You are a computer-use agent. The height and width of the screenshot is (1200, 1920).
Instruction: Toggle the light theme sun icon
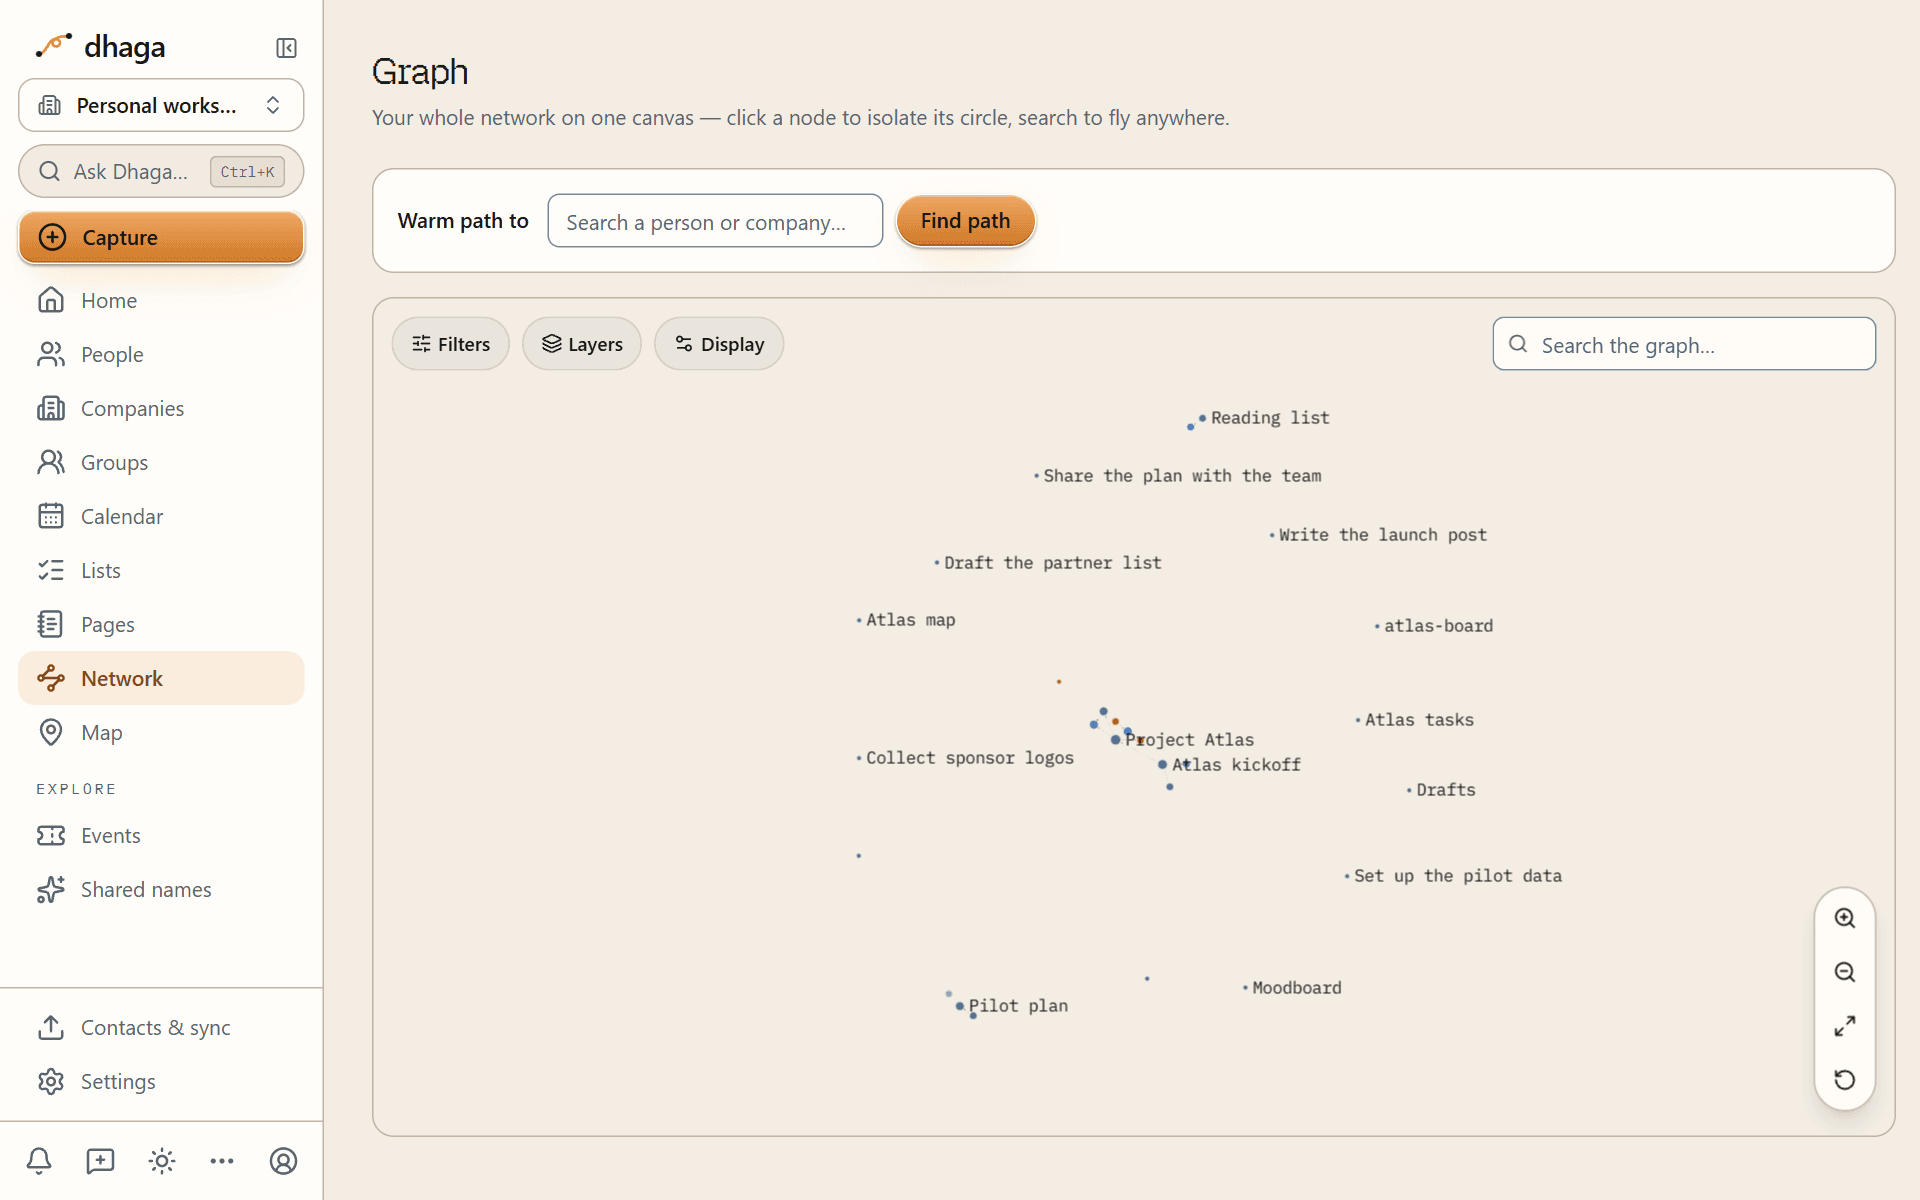162,1161
